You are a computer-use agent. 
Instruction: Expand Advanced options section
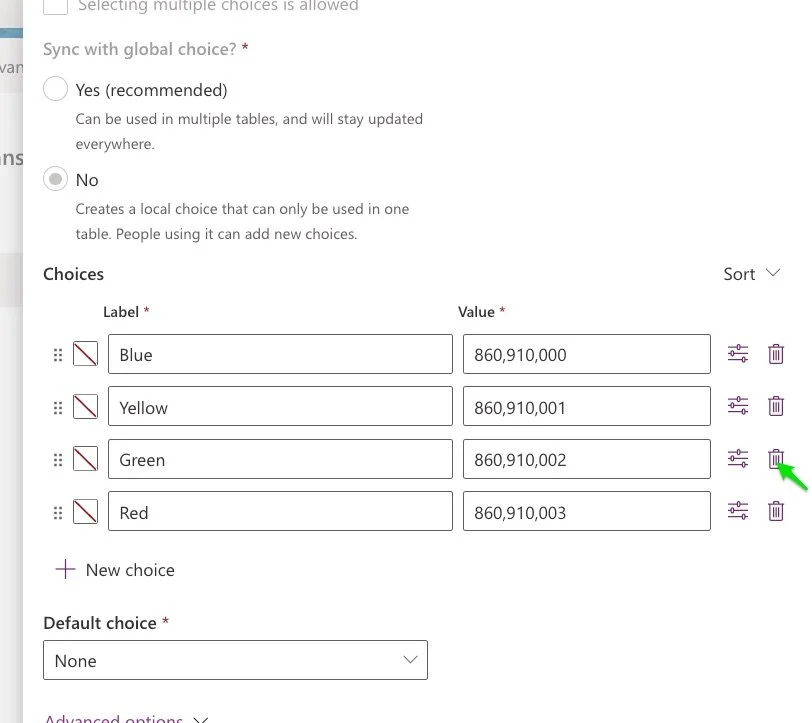pyautogui.click(x=126, y=718)
